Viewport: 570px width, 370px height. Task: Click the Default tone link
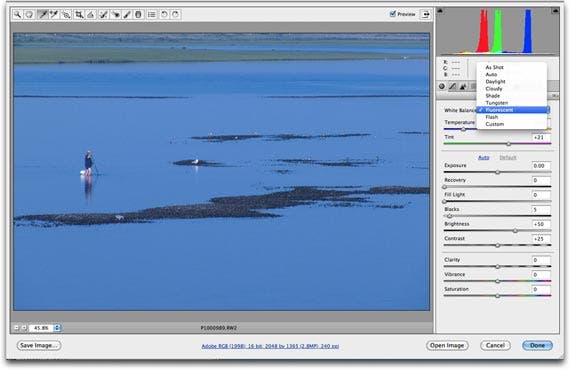pyautogui.click(x=508, y=157)
